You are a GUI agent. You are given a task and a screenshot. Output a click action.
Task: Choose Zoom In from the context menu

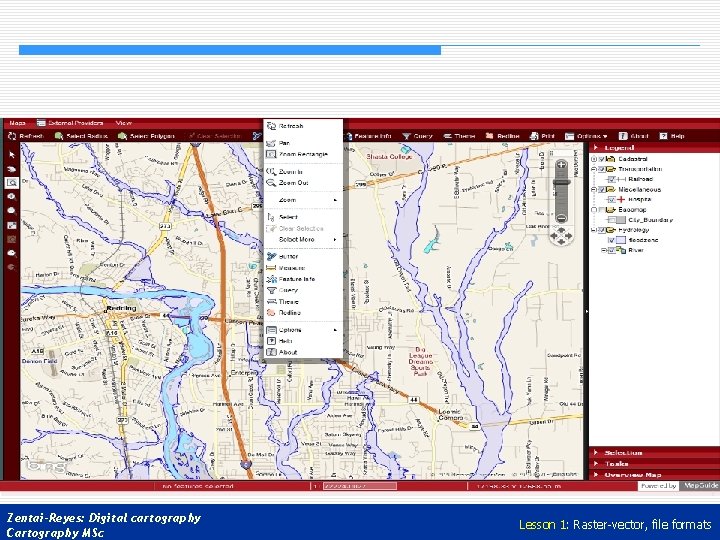(x=304, y=171)
